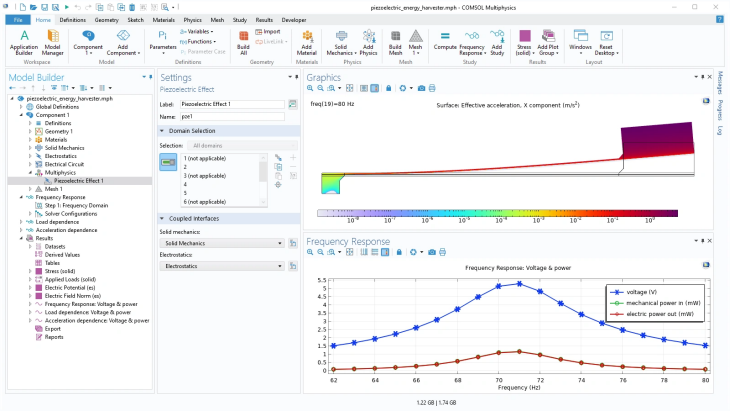This screenshot has width=730, height=411.
Task: Toggle the domain selection activation button
Action: pos(168,162)
